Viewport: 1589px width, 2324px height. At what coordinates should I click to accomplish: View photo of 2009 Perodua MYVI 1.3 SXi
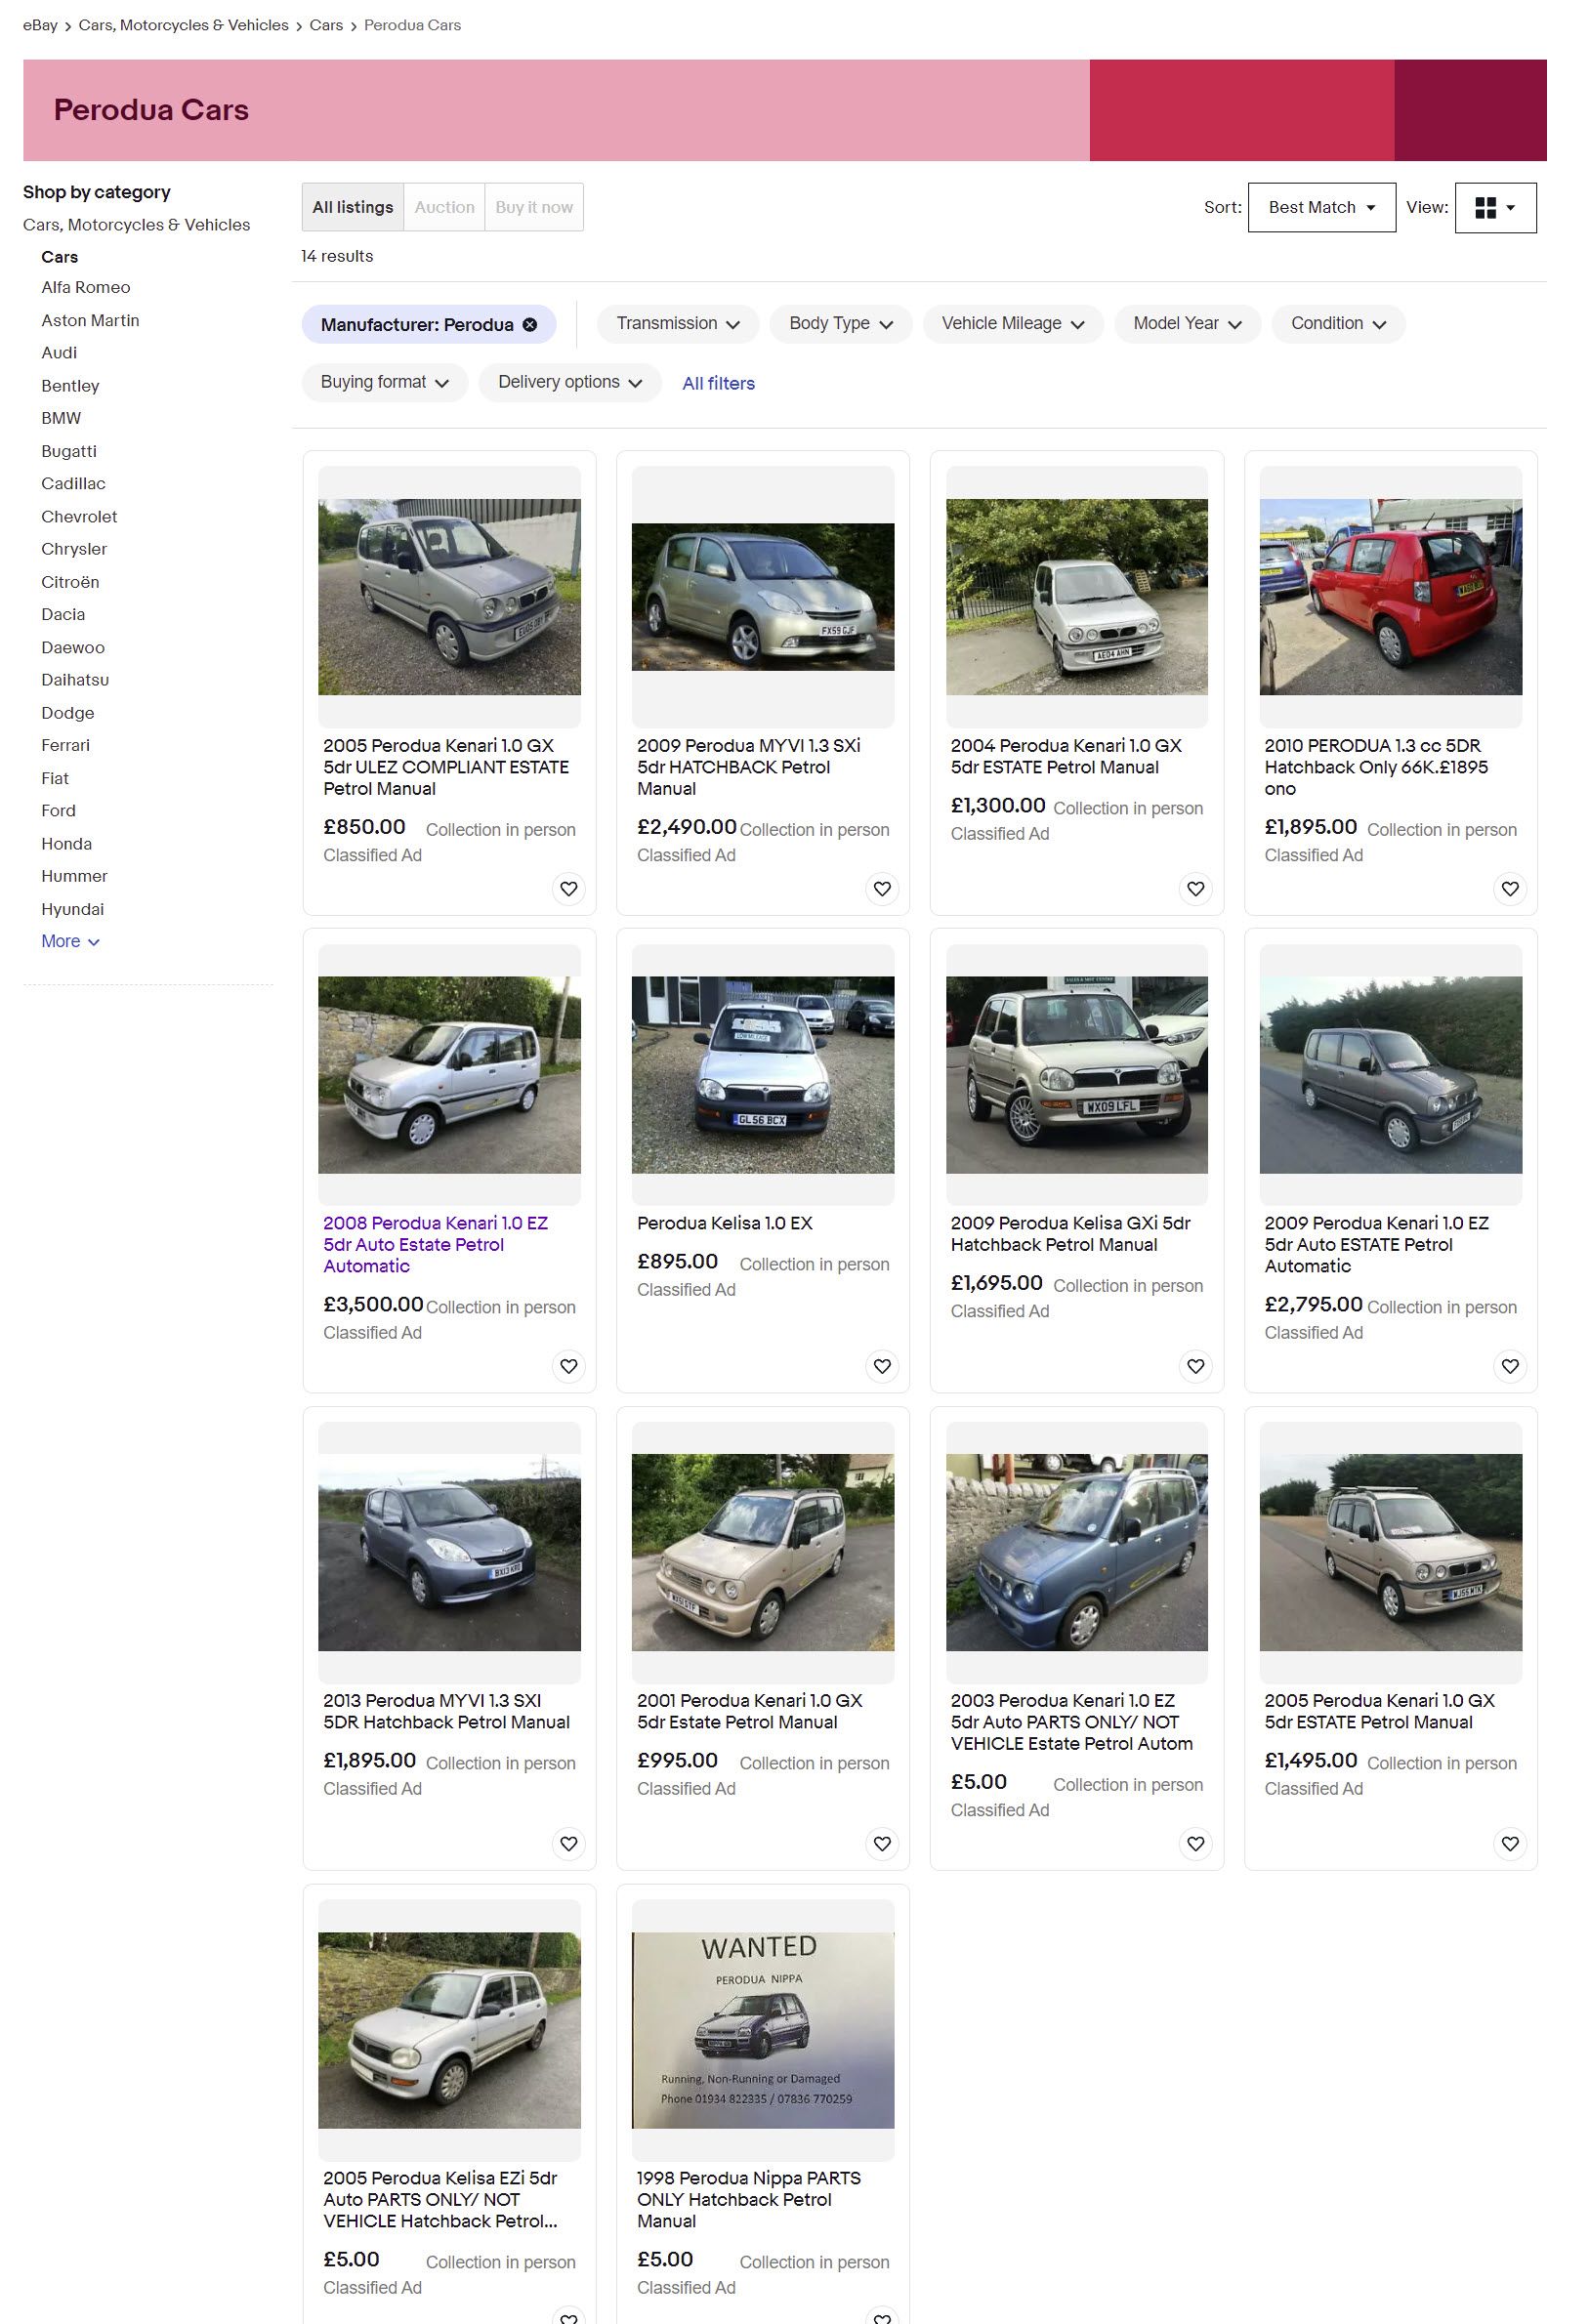763,597
